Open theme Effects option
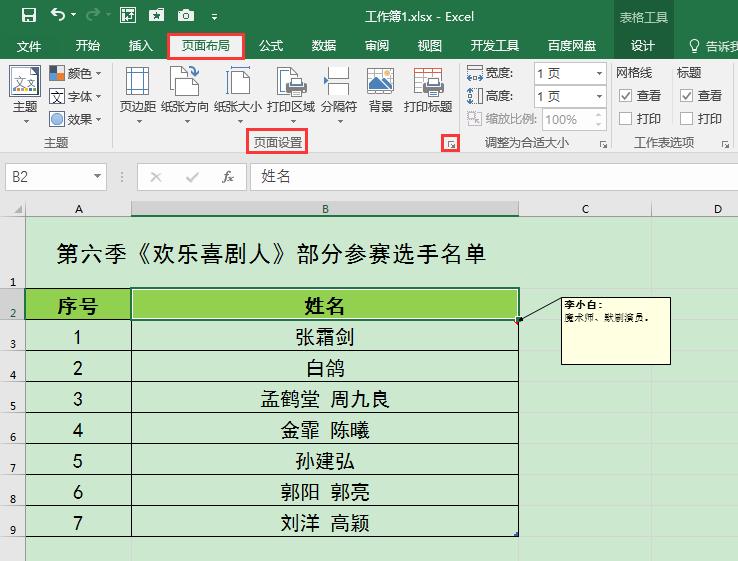 pos(75,119)
